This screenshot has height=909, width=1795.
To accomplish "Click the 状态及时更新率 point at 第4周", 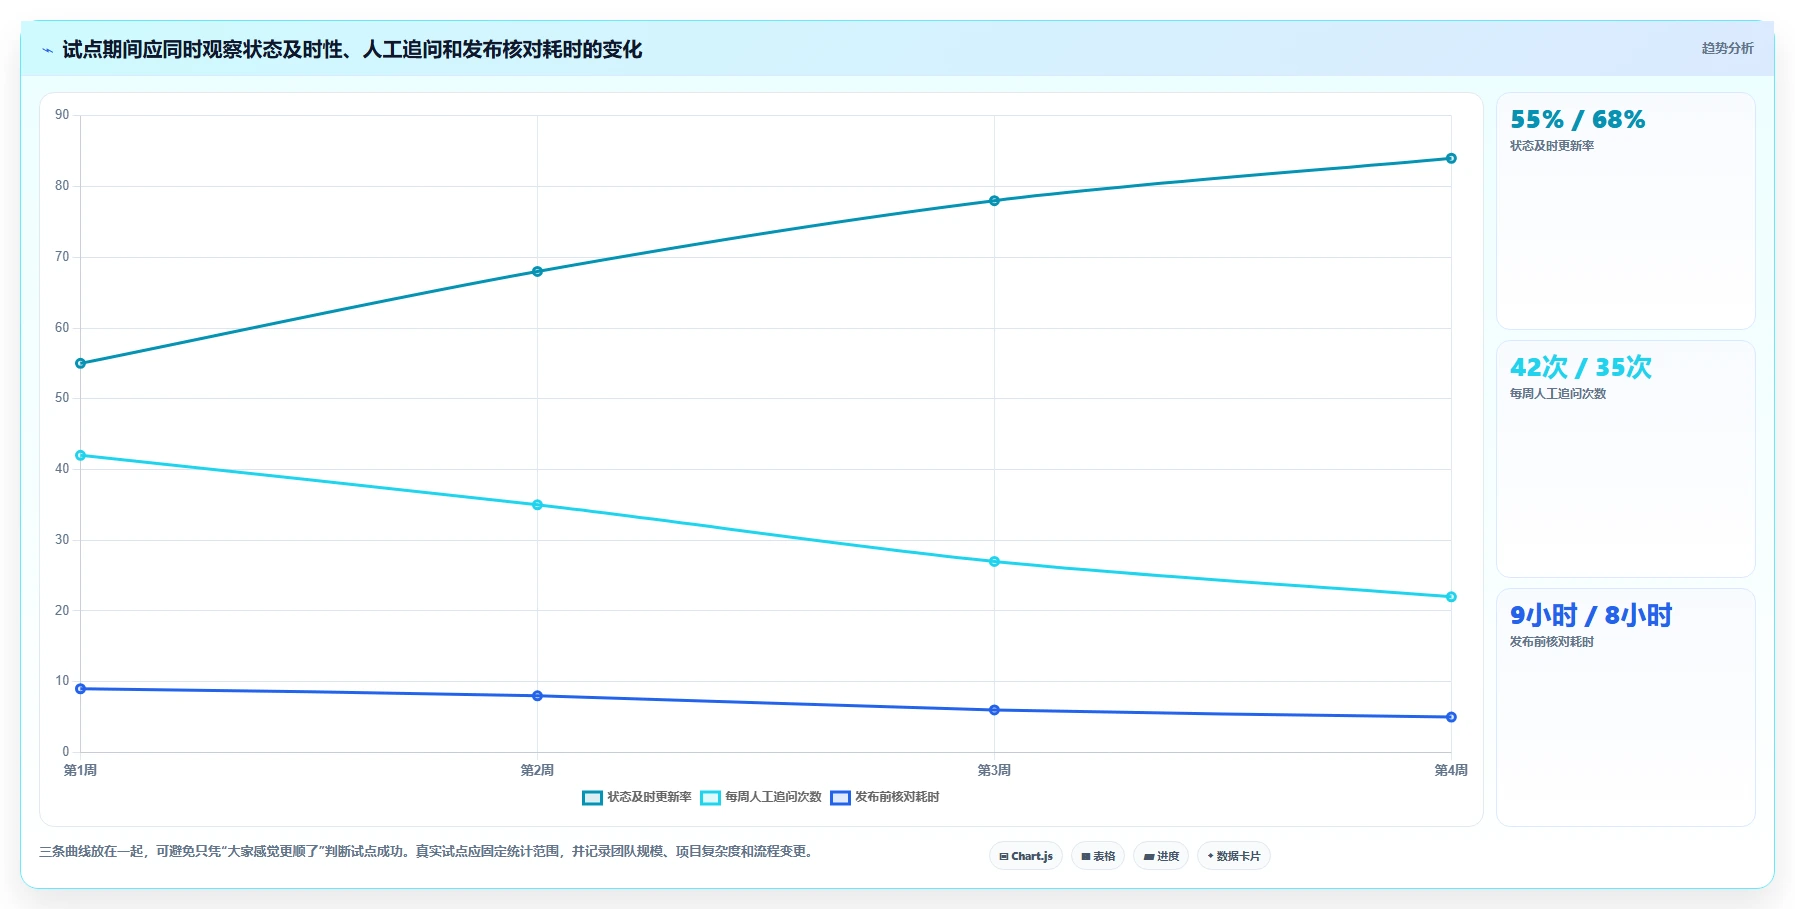I will [1451, 158].
